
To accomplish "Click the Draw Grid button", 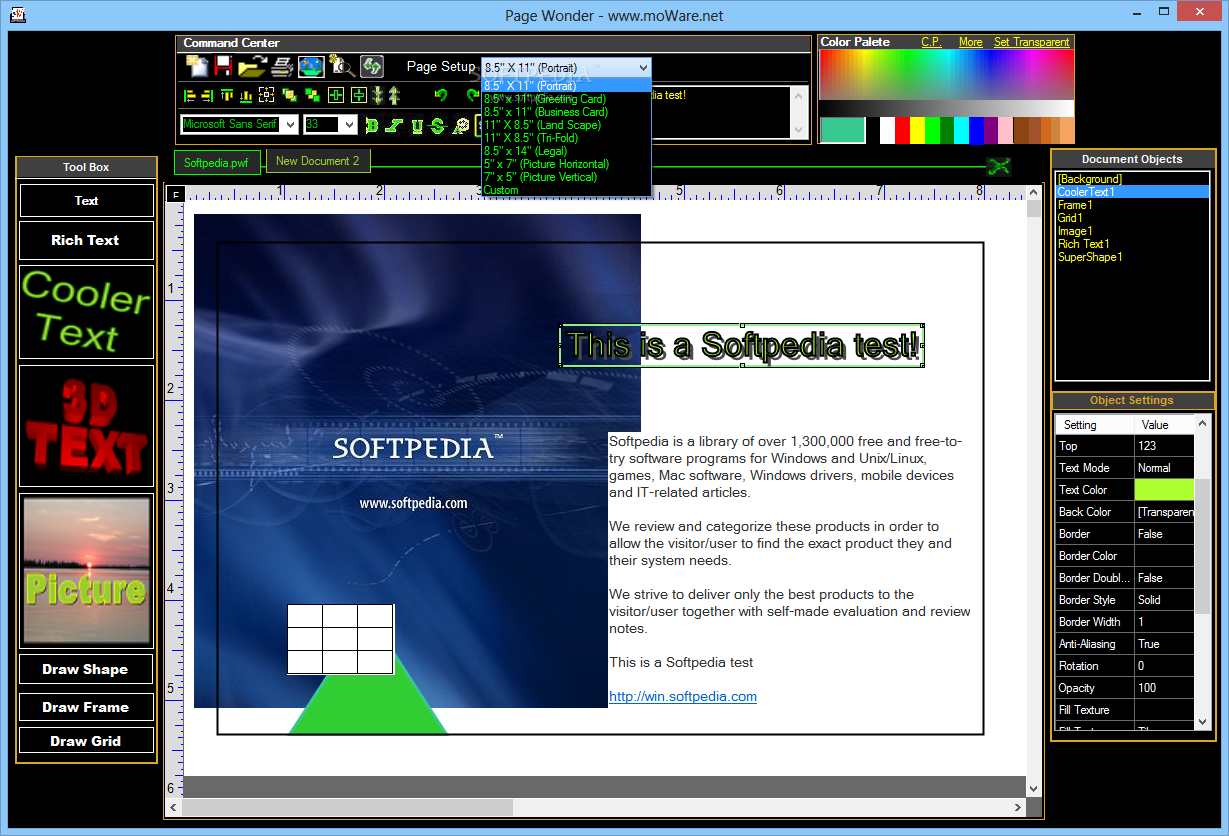I will (87, 741).
